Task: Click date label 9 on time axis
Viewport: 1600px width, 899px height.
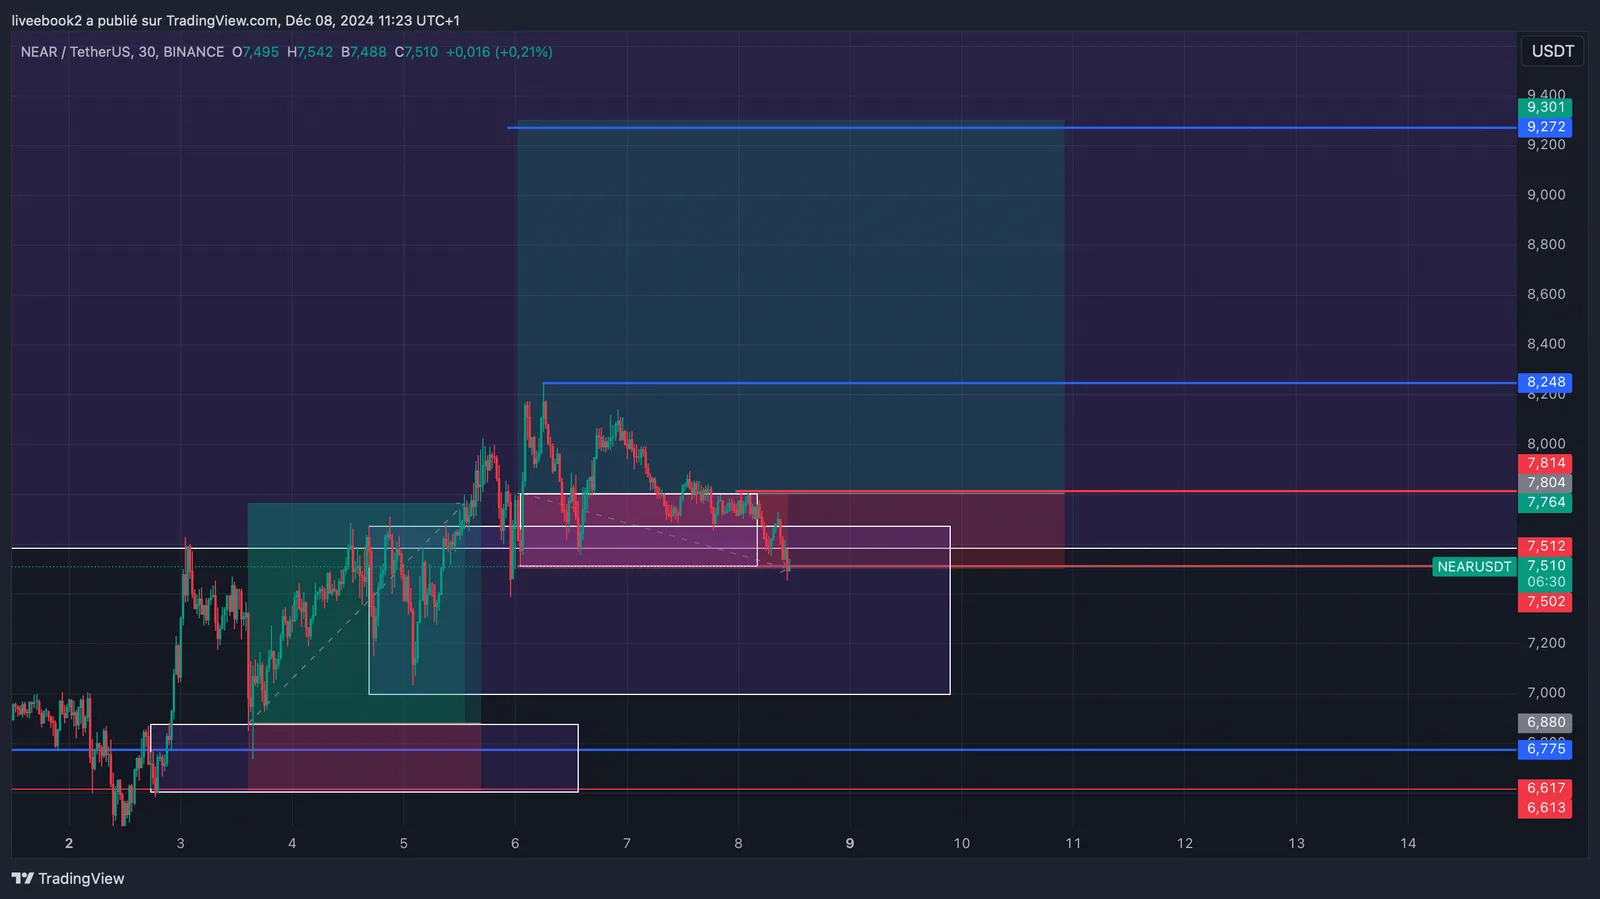Action: 850,843
